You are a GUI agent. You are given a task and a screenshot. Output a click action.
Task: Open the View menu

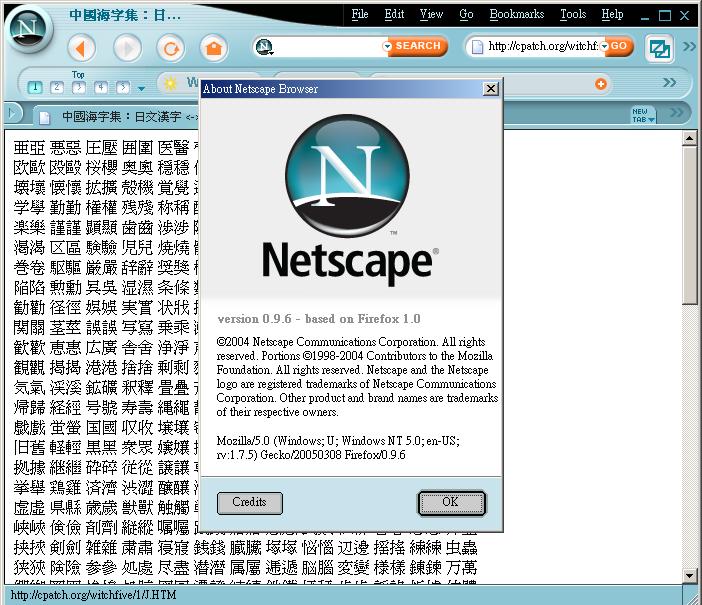[431, 14]
